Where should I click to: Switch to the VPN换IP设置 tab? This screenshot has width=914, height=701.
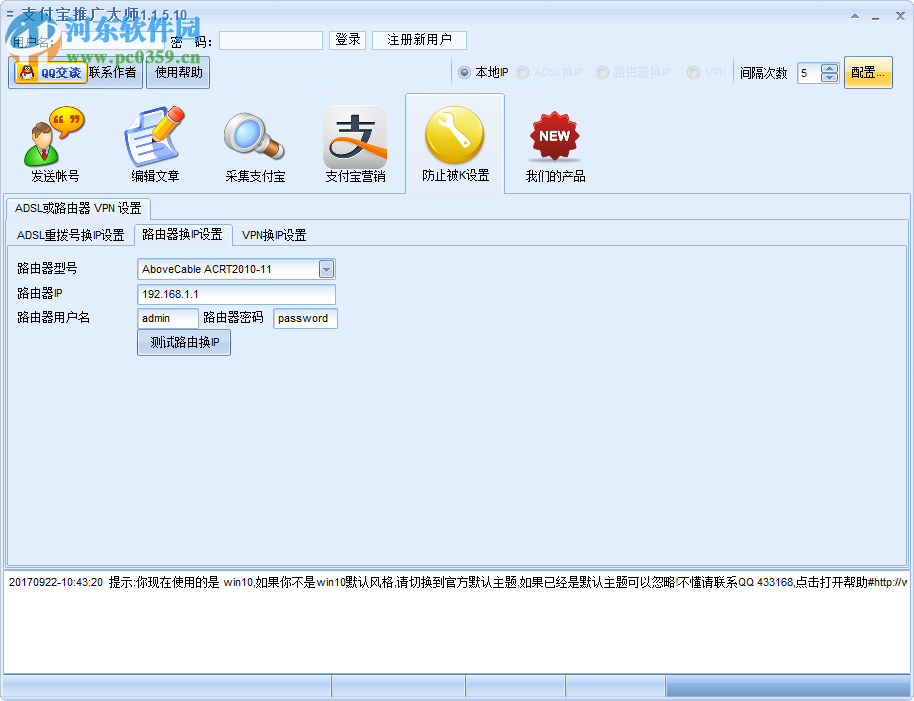pyautogui.click(x=274, y=235)
